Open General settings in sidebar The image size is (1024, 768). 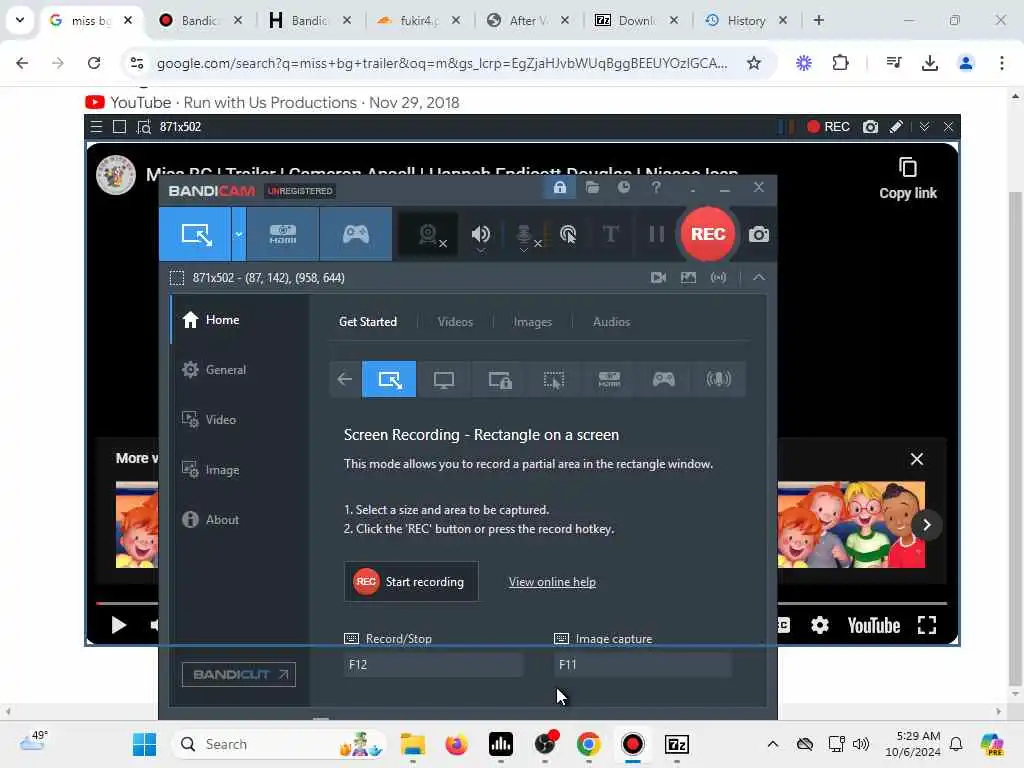click(x=239, y=370)
